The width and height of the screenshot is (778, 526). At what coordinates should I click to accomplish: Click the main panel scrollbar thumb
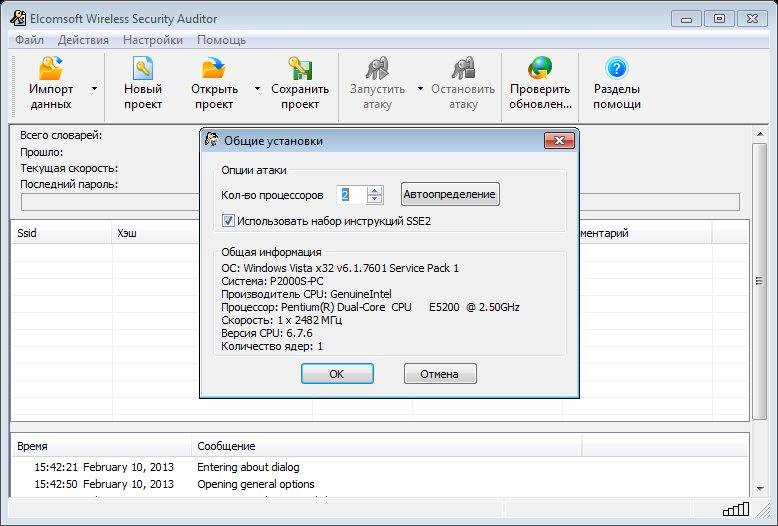point(759,280)
